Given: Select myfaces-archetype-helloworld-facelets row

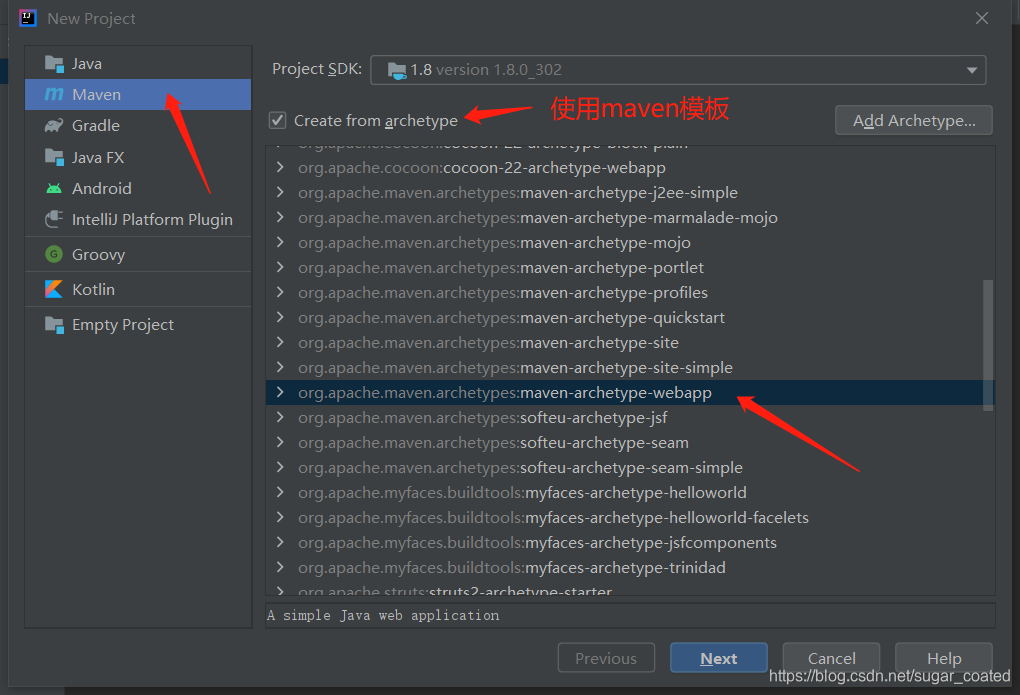Looking at the screenshot, I should click(x=630, y=517).
